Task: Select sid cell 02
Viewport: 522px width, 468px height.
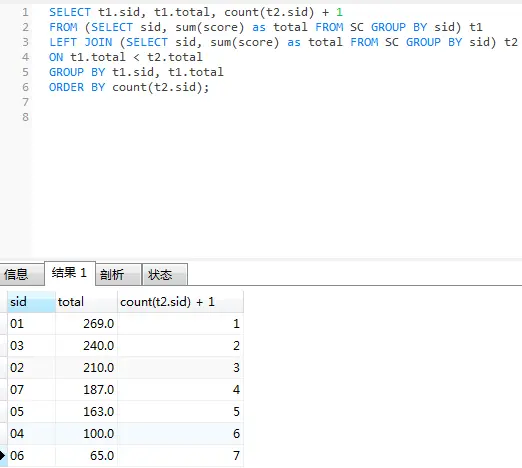Action: [31, 368]
